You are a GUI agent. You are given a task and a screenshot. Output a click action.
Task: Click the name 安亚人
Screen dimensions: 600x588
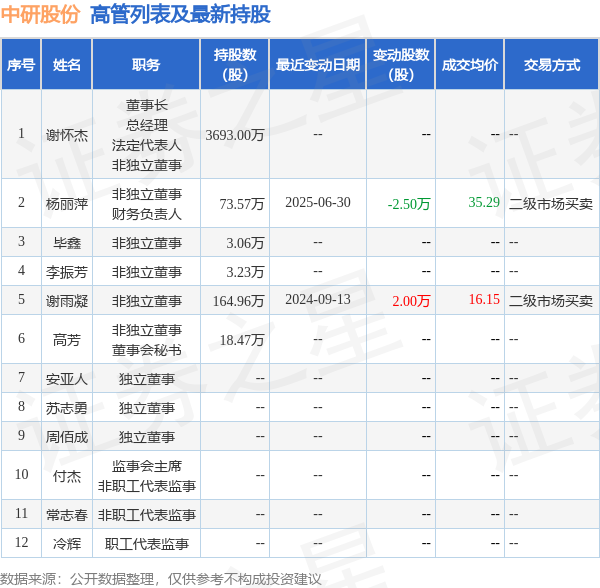67,379
